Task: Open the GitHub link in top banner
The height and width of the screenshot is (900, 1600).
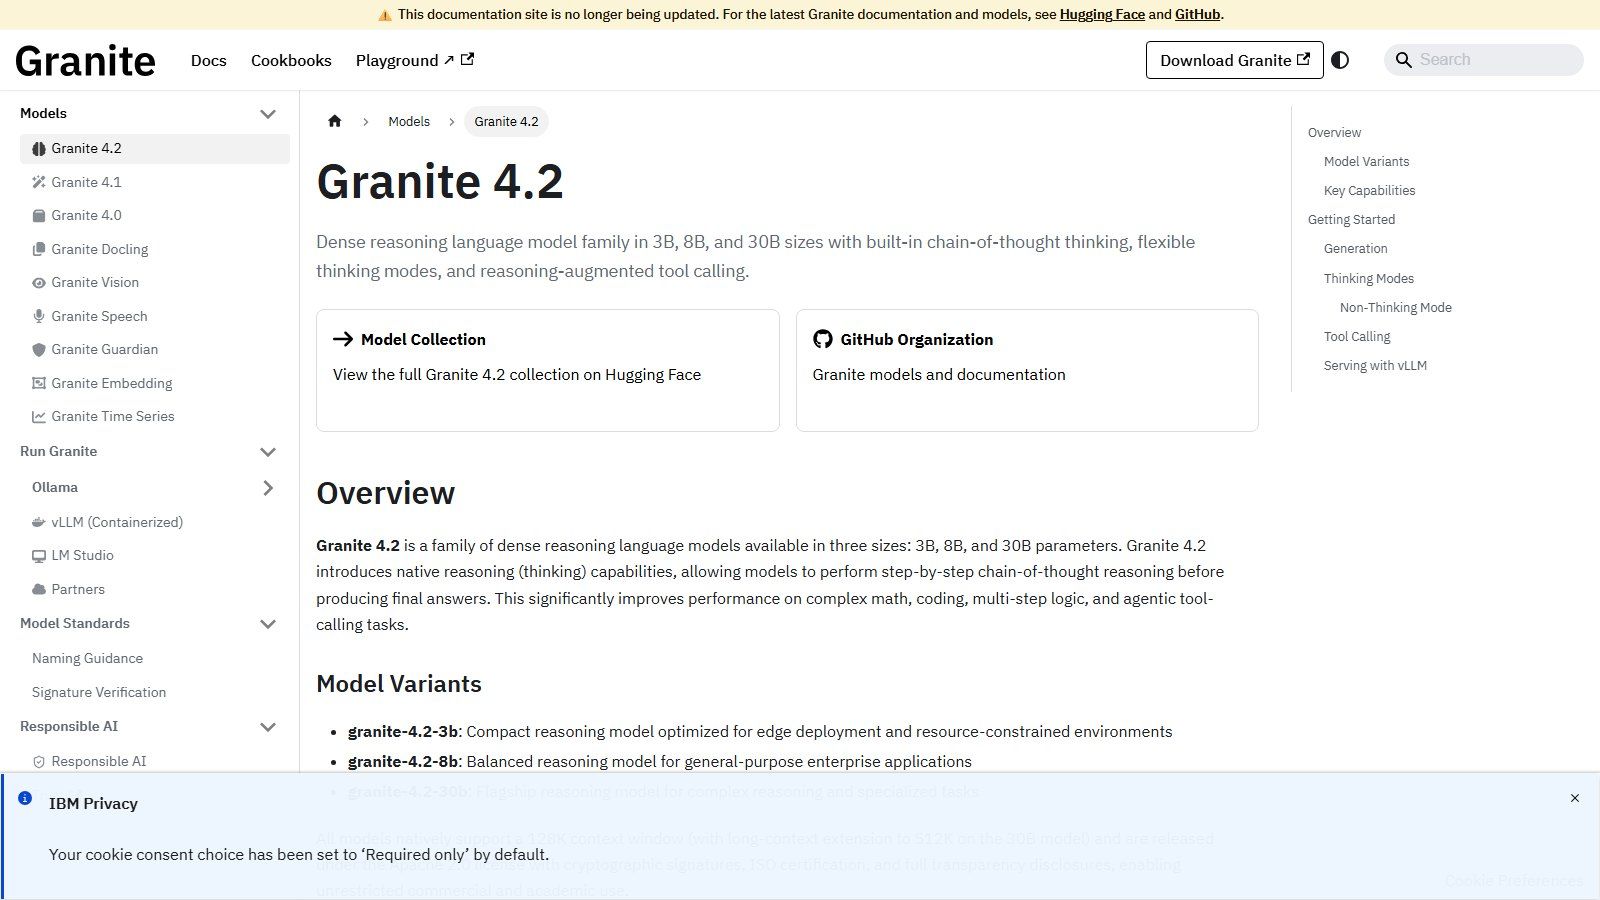Action: pos(1197,14)
